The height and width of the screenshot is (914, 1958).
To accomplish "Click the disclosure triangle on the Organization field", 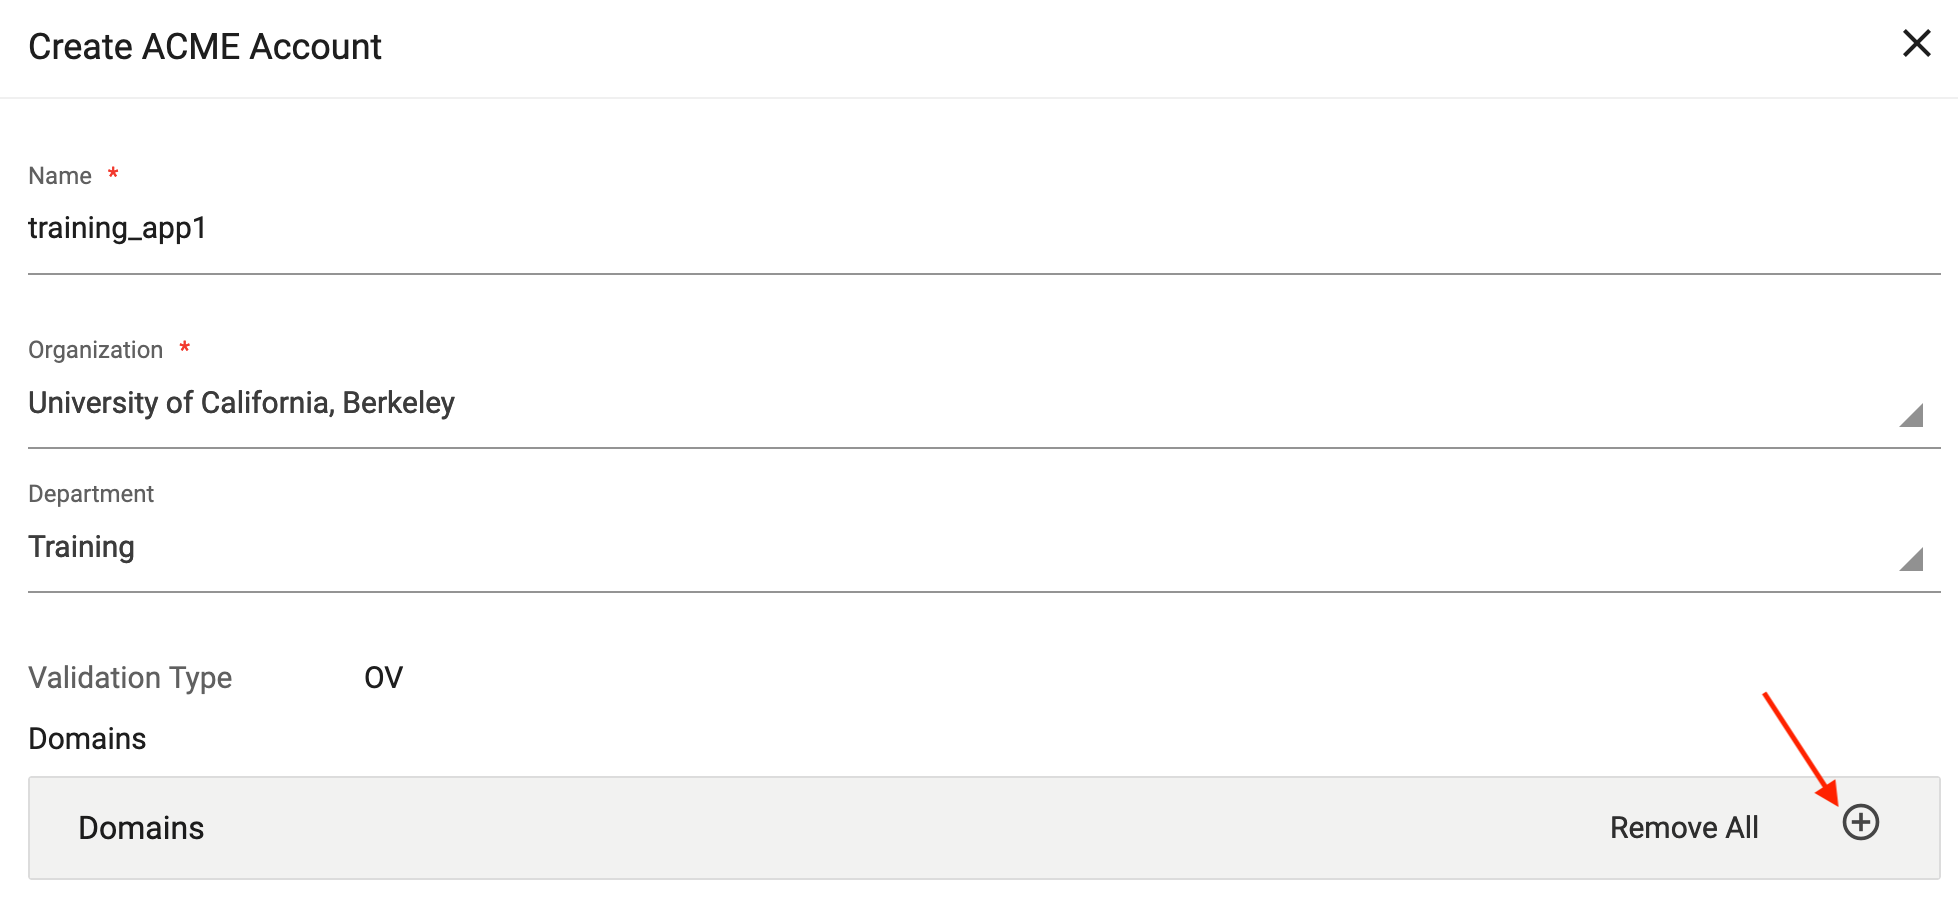I will pos(1914,415).
